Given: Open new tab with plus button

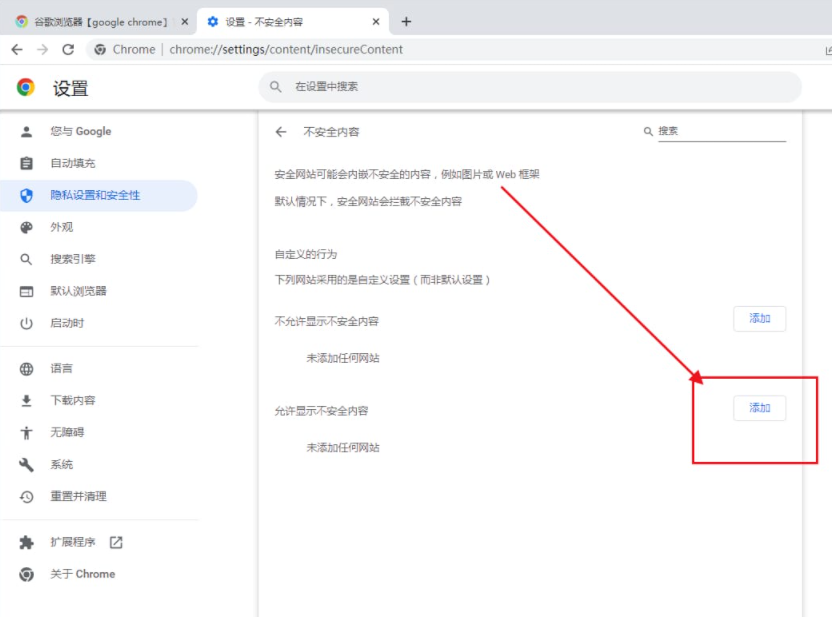Looking at the screenshot, I should 406,22.
